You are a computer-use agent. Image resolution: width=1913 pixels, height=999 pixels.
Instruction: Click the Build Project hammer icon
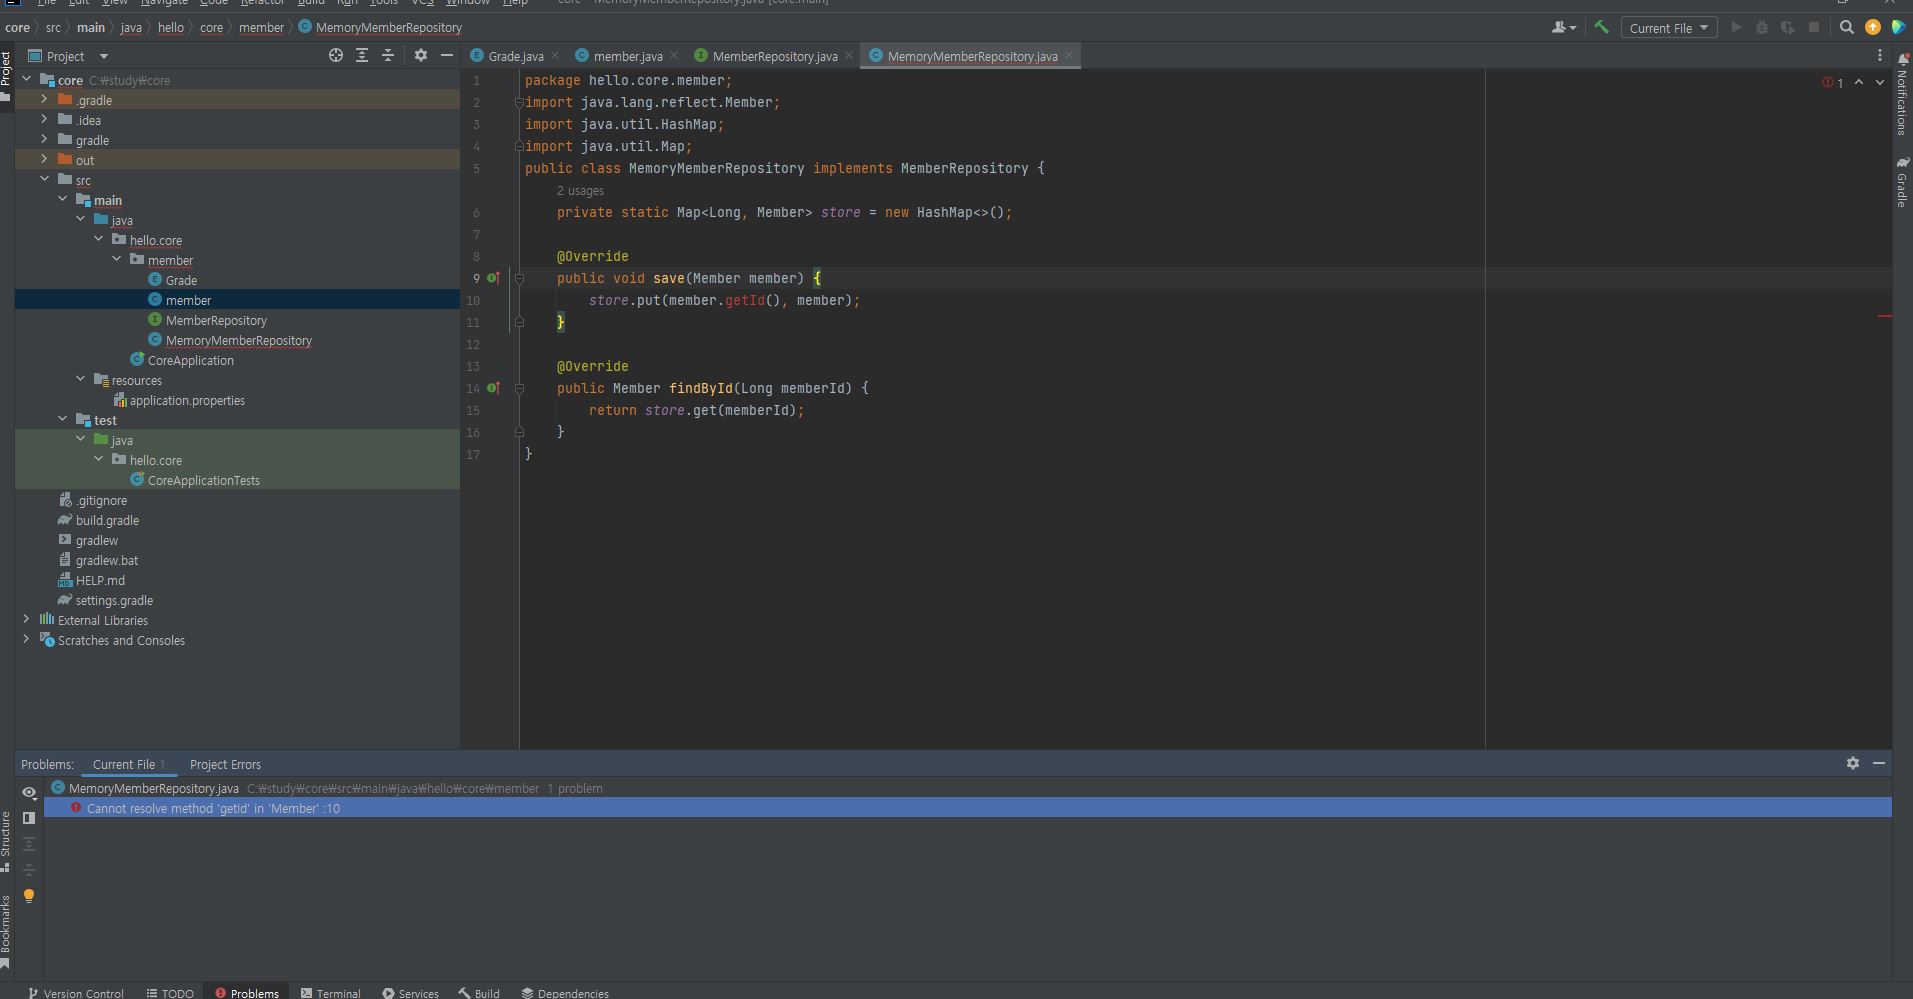tap(1601, 28)
